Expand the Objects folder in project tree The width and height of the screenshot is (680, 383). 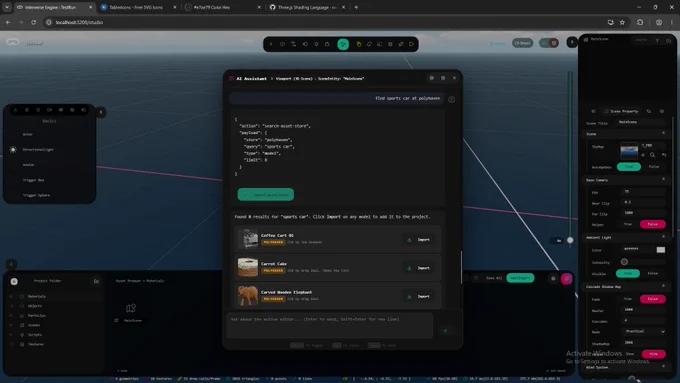11,306
